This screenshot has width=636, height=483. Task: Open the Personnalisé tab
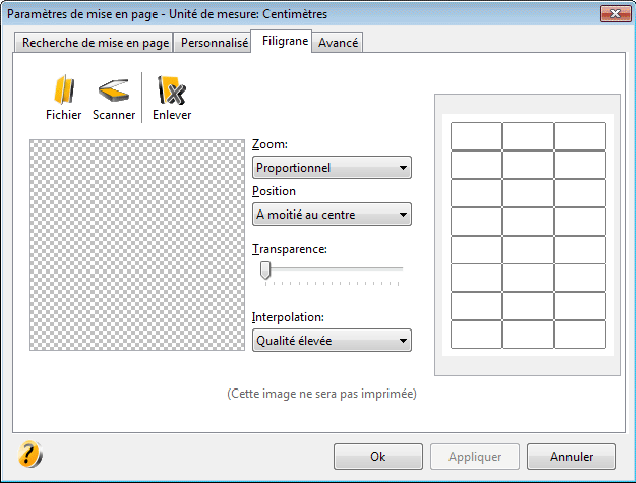click(x=214, y=43)
